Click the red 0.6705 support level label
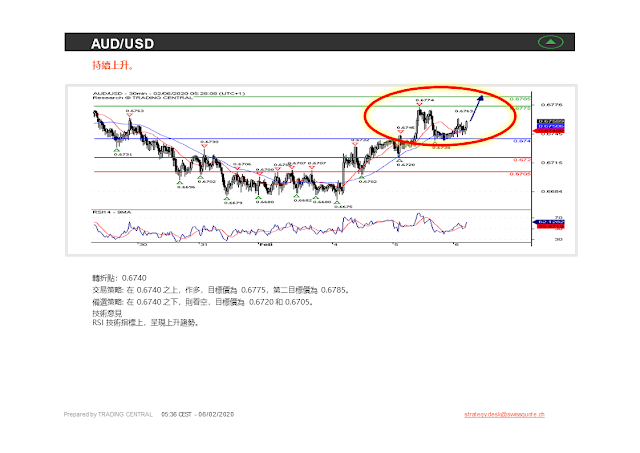 click(x=520, y=174)
